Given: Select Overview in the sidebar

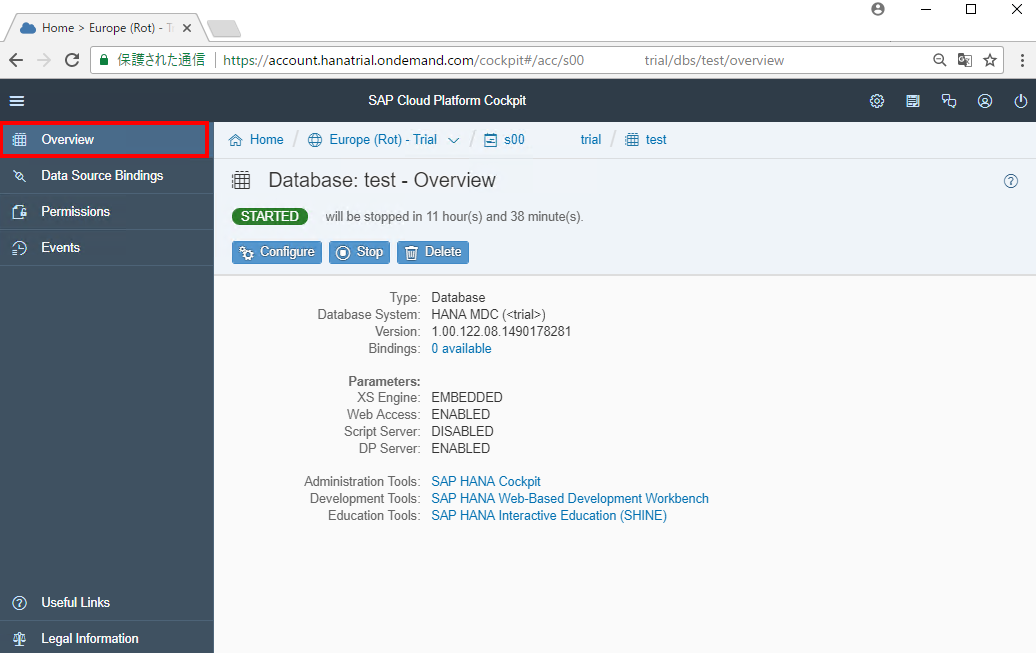Looking at the screenshot, I should point(106,139).
